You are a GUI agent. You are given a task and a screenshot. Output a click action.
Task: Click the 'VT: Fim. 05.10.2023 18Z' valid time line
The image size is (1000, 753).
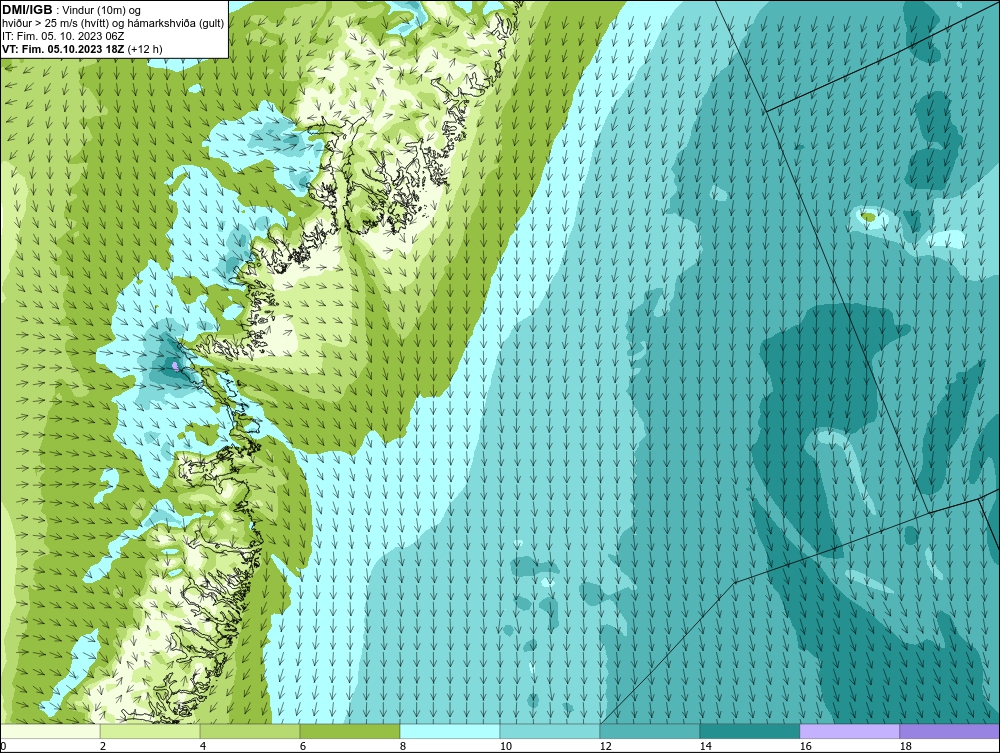(x=62, y=49)
